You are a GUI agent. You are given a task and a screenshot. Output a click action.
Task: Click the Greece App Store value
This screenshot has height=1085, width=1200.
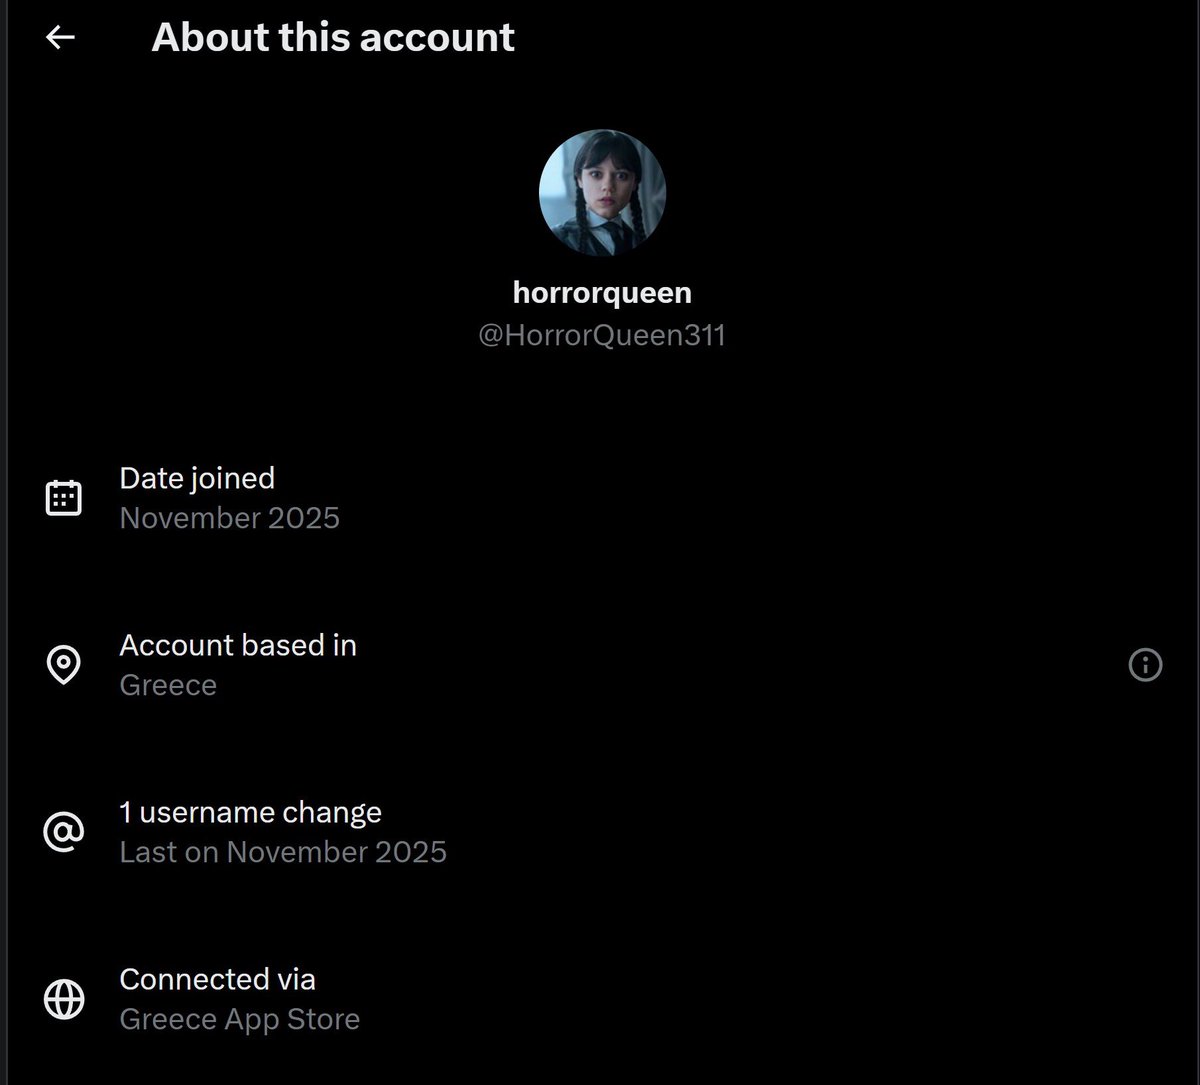[239, 1019]
